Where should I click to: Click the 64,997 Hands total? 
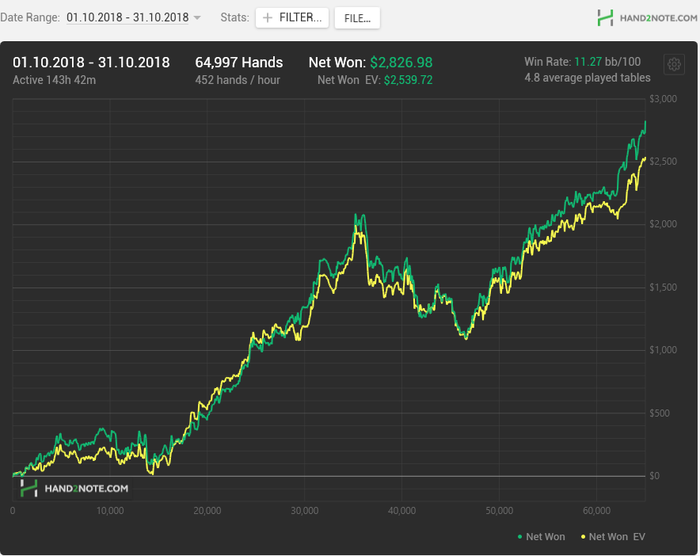[x=239, y=63]
